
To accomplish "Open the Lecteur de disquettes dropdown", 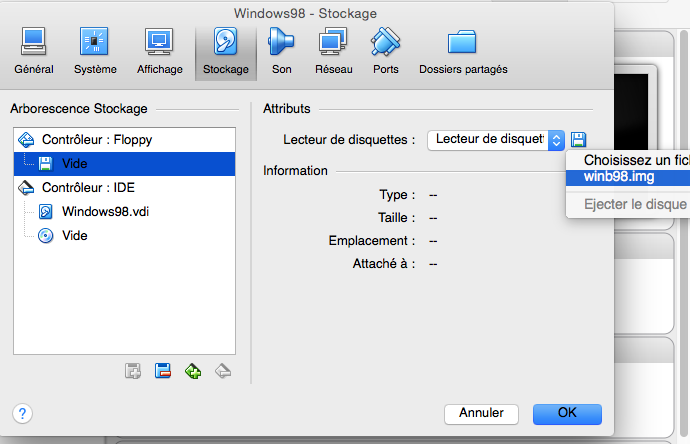I will 496,140.
